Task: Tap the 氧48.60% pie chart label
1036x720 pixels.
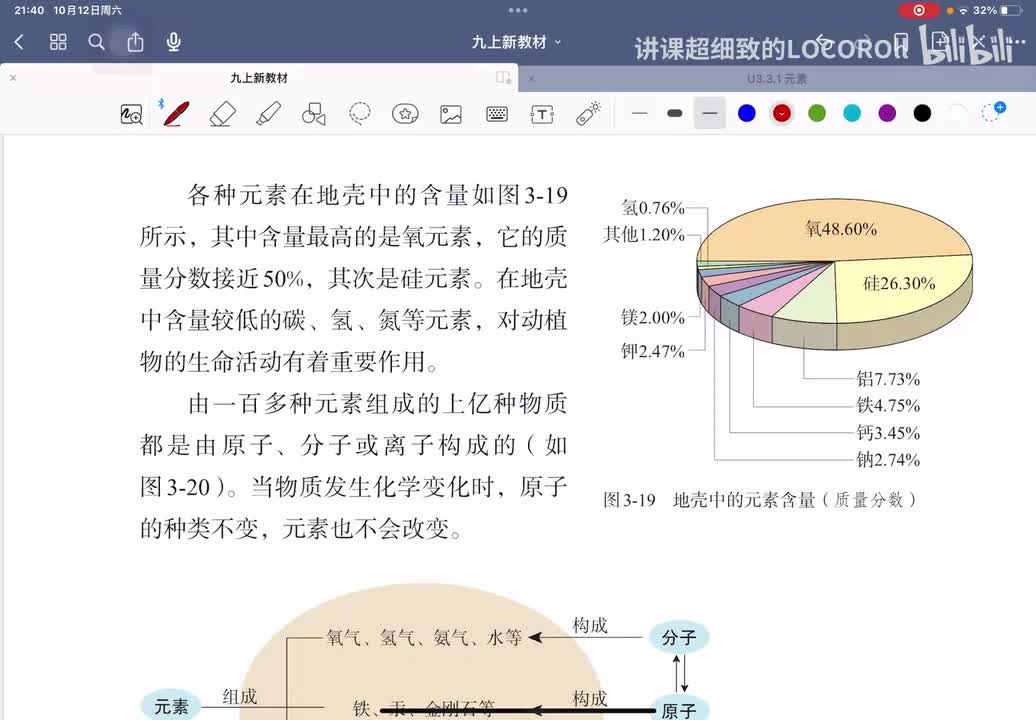Action: tap(841, 229)
